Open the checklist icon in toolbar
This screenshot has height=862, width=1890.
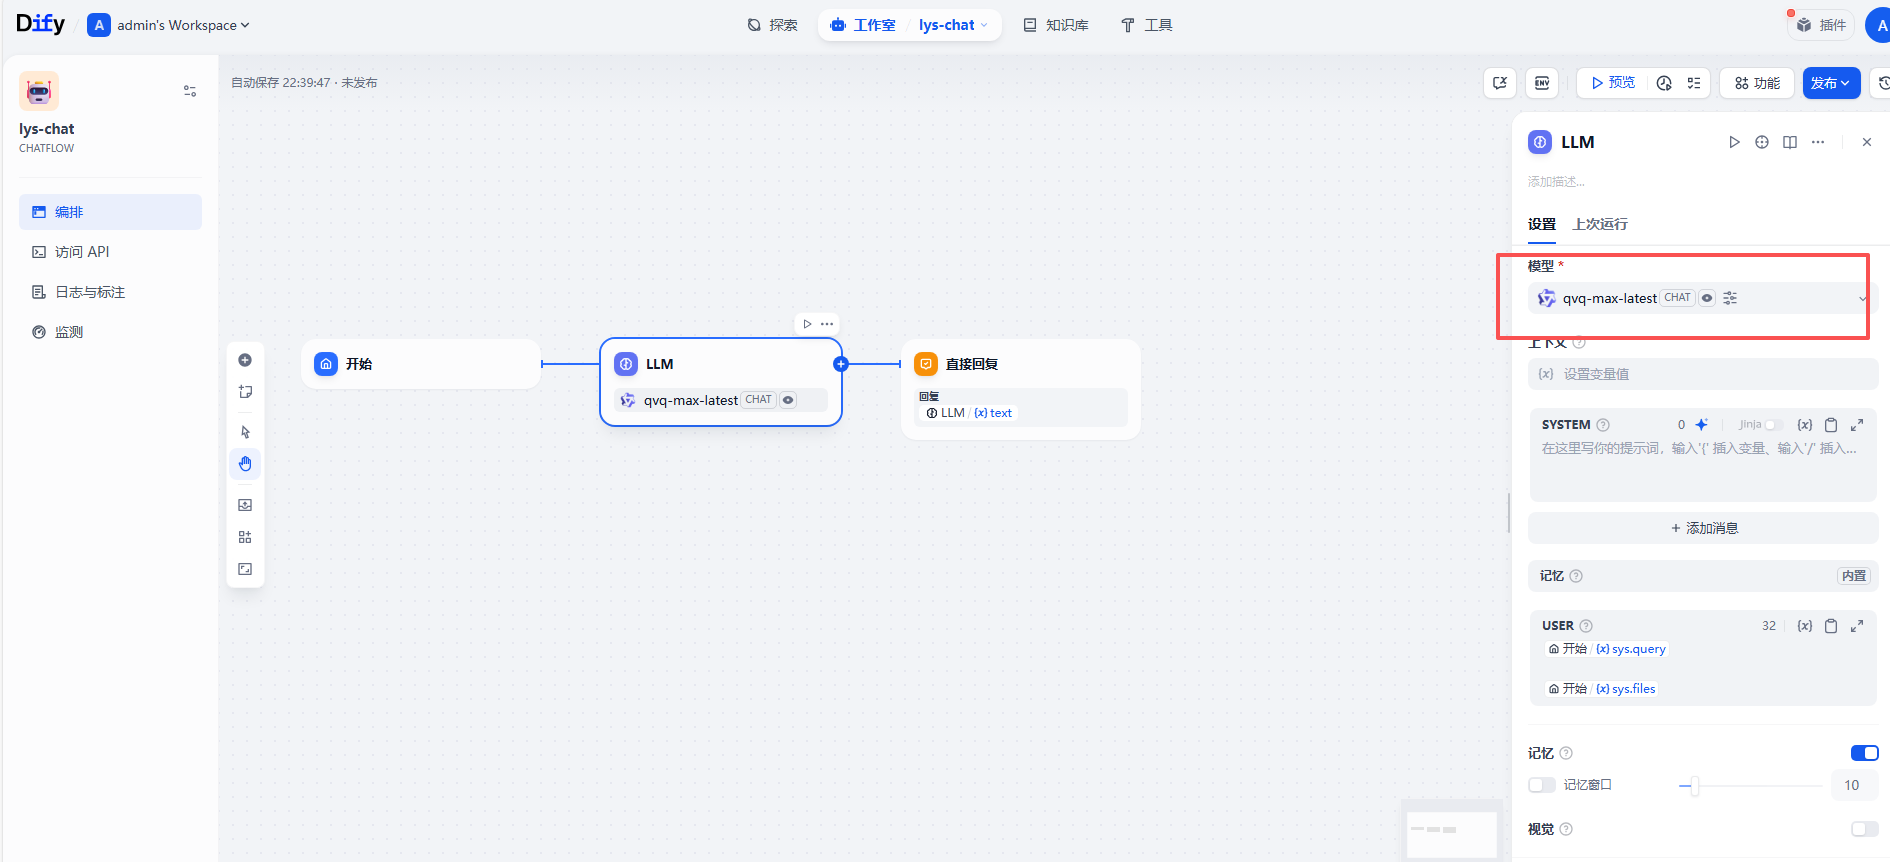1694,83
